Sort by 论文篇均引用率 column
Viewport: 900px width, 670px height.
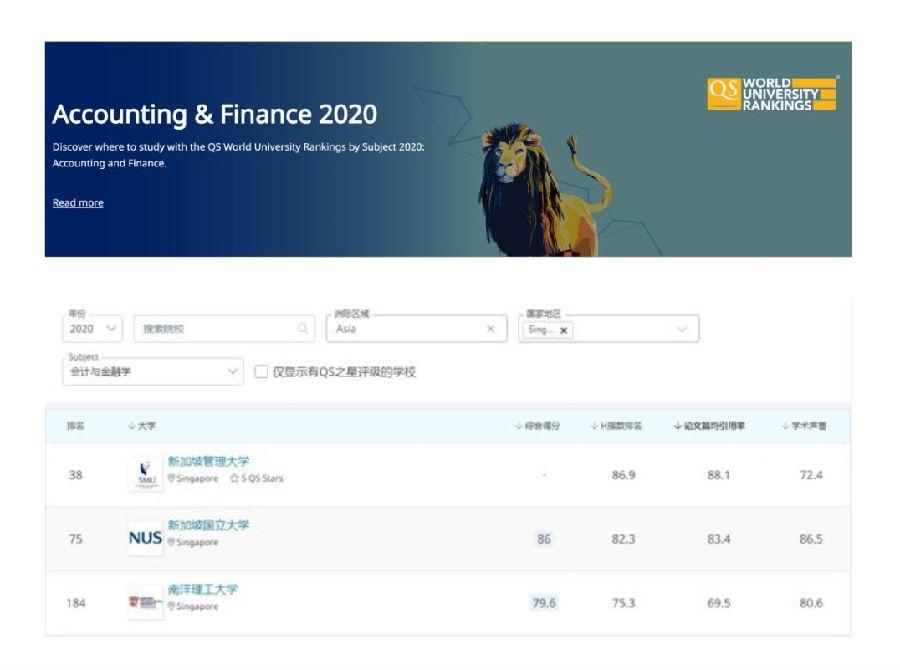coord(709,426)
